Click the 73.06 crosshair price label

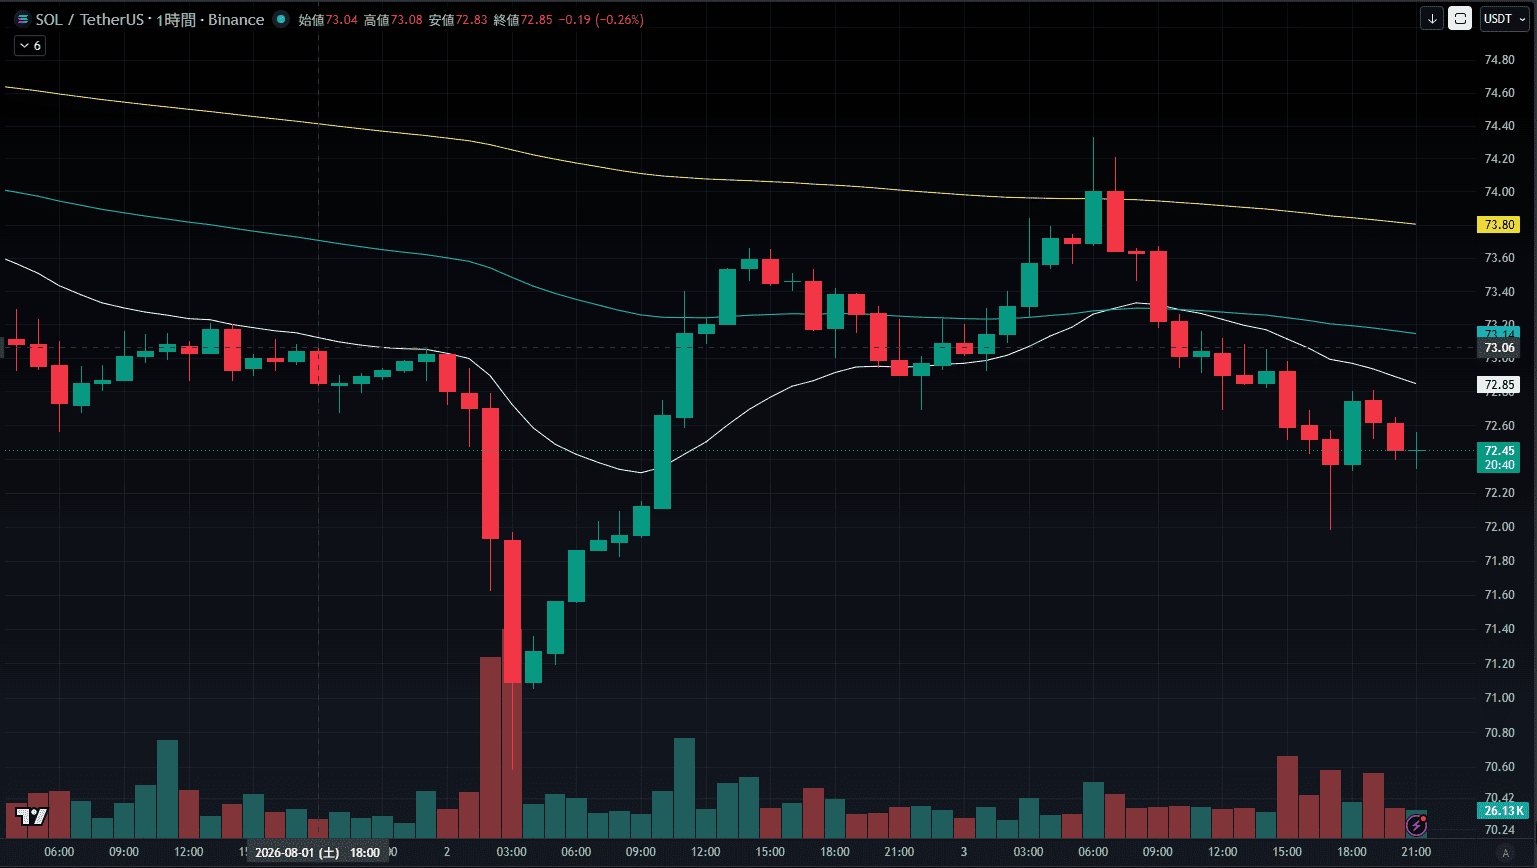1498,348
